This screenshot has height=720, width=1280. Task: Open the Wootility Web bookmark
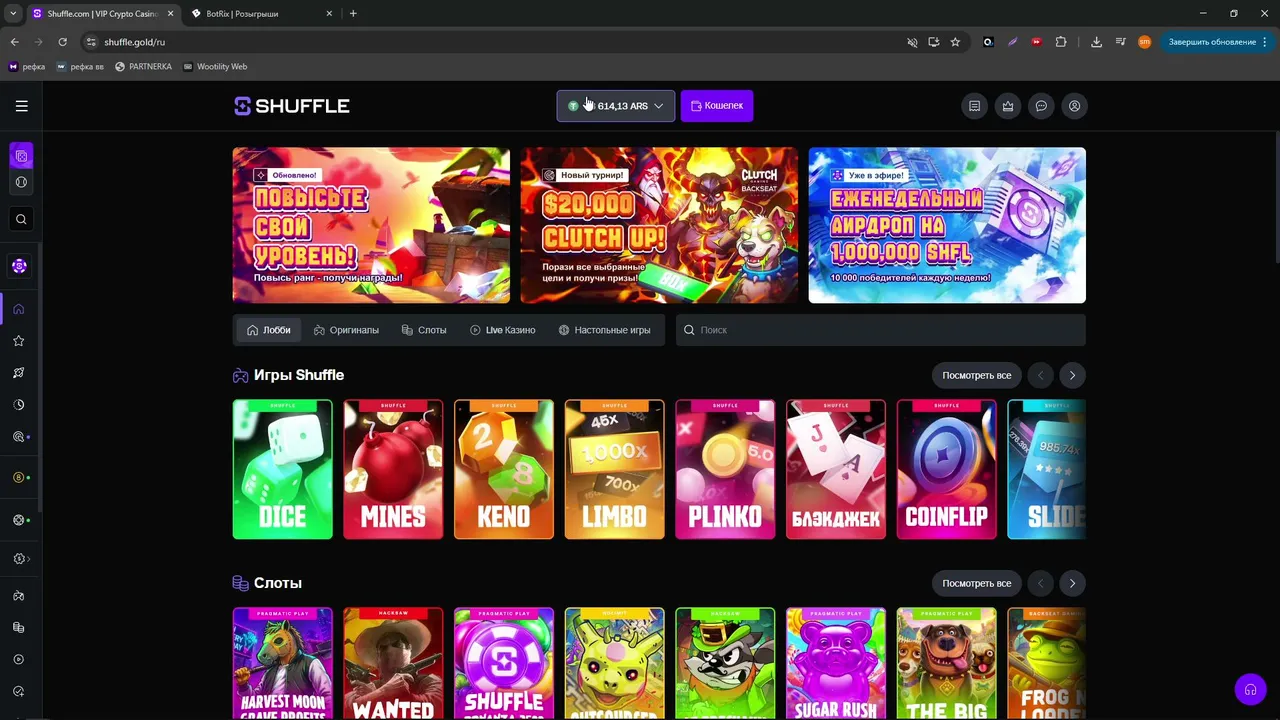point(214,67)
